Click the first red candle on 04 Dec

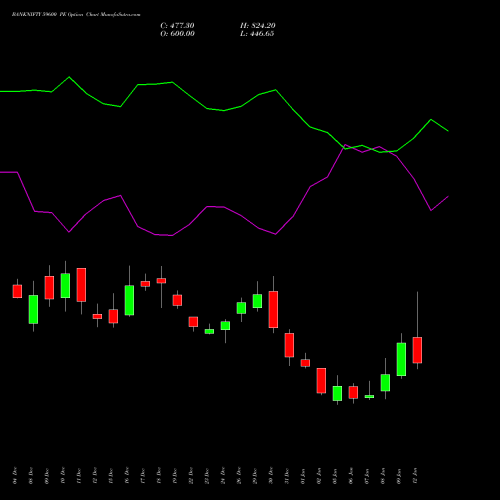(x=17, y=291)
